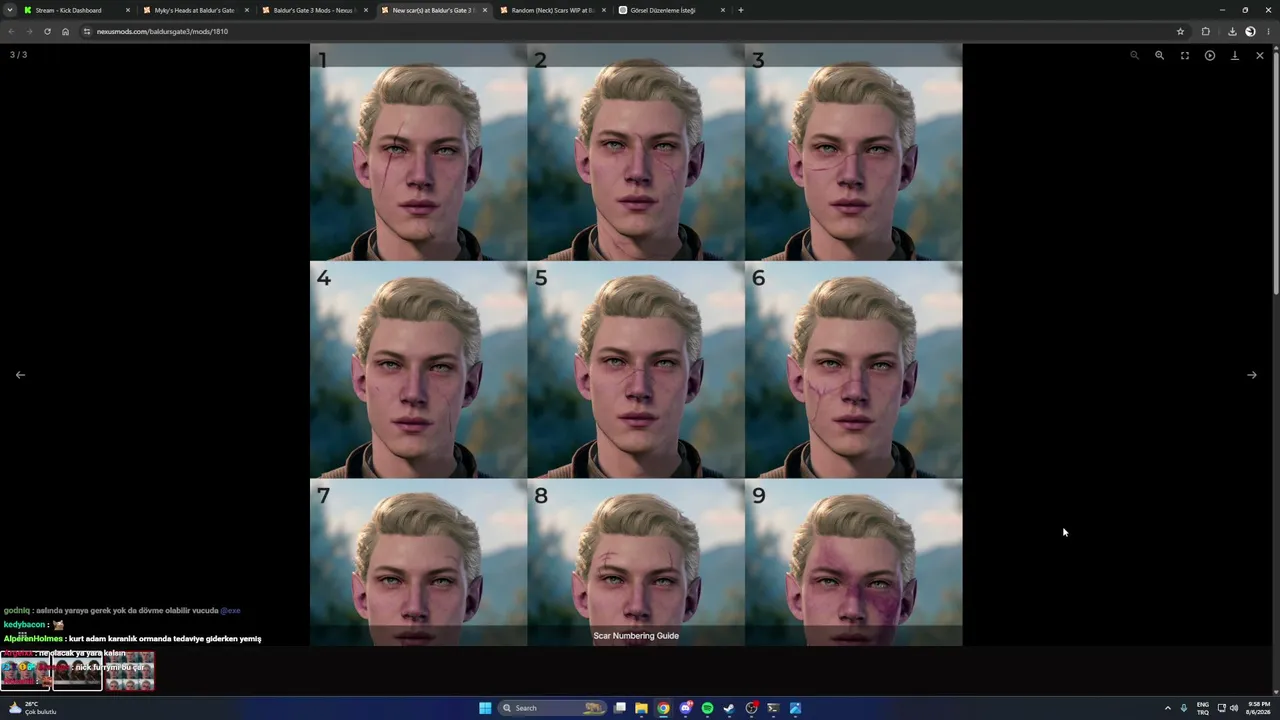Screen dimensions: 1280x720
Task: Go to the previous gallery image
Action: pyautogui.click(x=20, y=375)
